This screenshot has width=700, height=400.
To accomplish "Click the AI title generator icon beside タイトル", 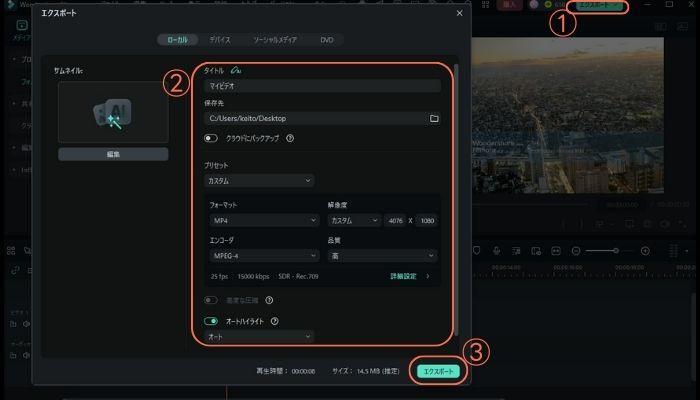I will pyautogui.click(x=236, y=70).
